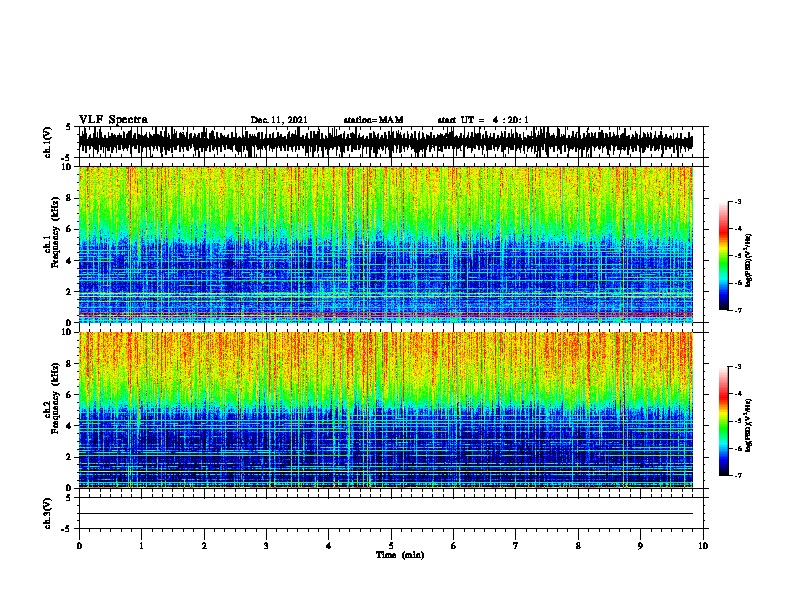Click the "VLF Spectra" plot title
Viewport: 792px width, 612px height.
113,119
